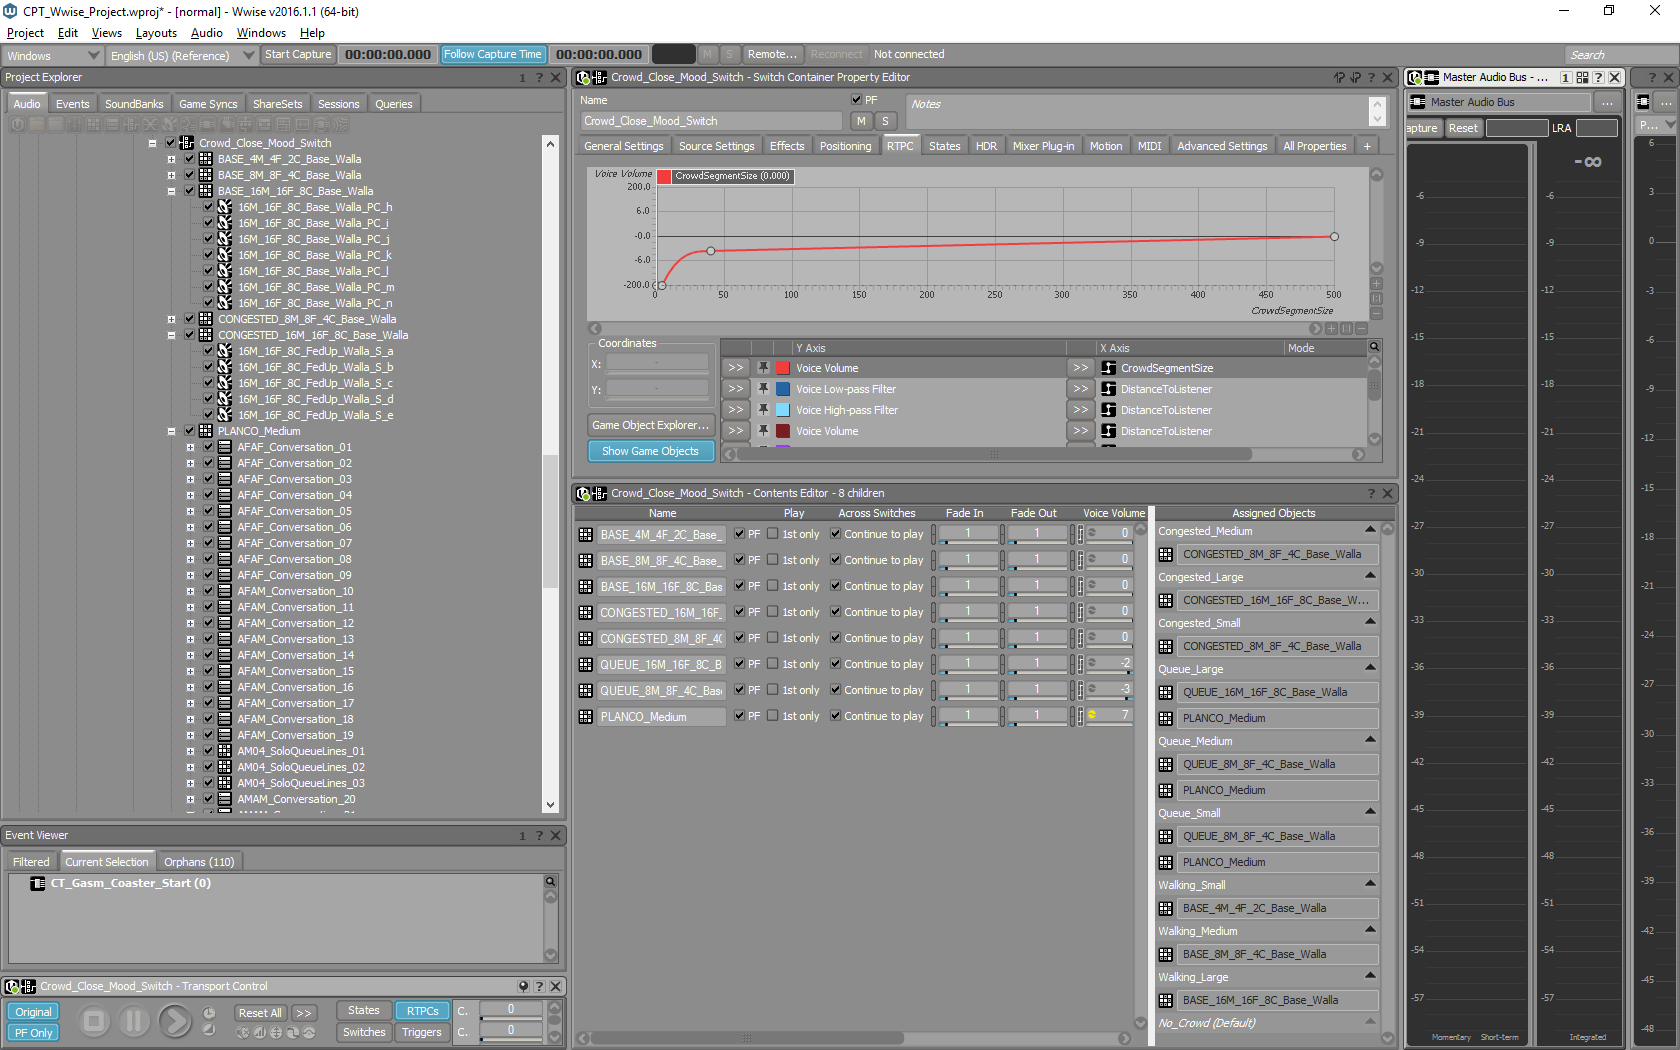Stop playback in Transport Control
Screen dimensions: 1680x1050
click(94, 1021)
